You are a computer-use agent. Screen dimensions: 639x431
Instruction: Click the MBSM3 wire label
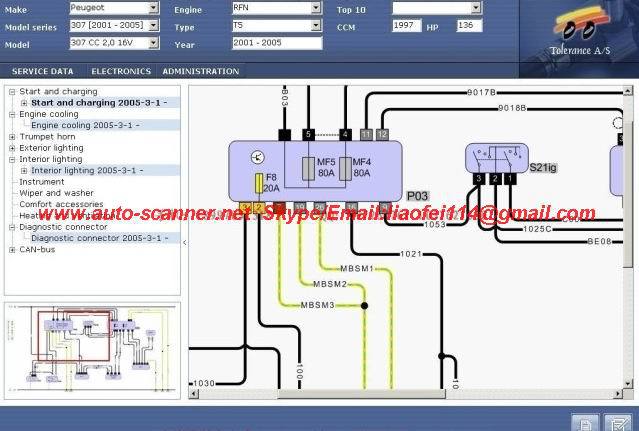[x=317, y=305]
